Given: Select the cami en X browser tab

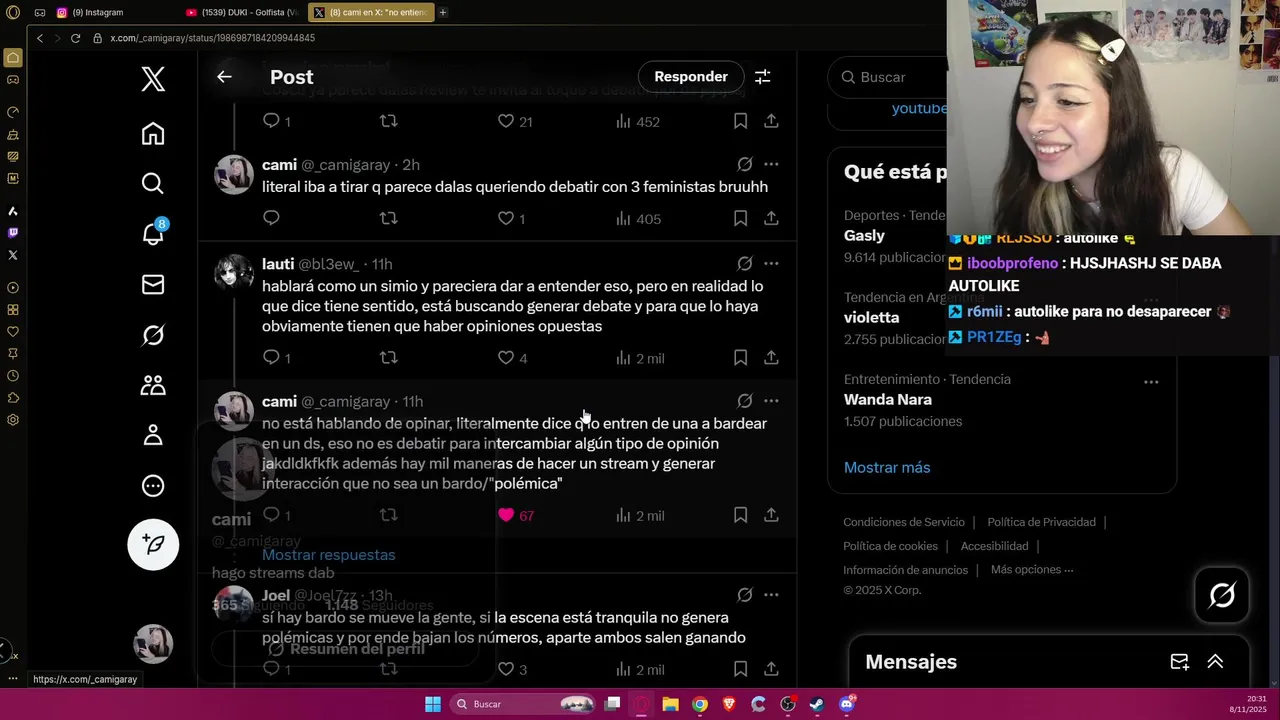Looking at the screenshot, I should click(x=369, y=13).
